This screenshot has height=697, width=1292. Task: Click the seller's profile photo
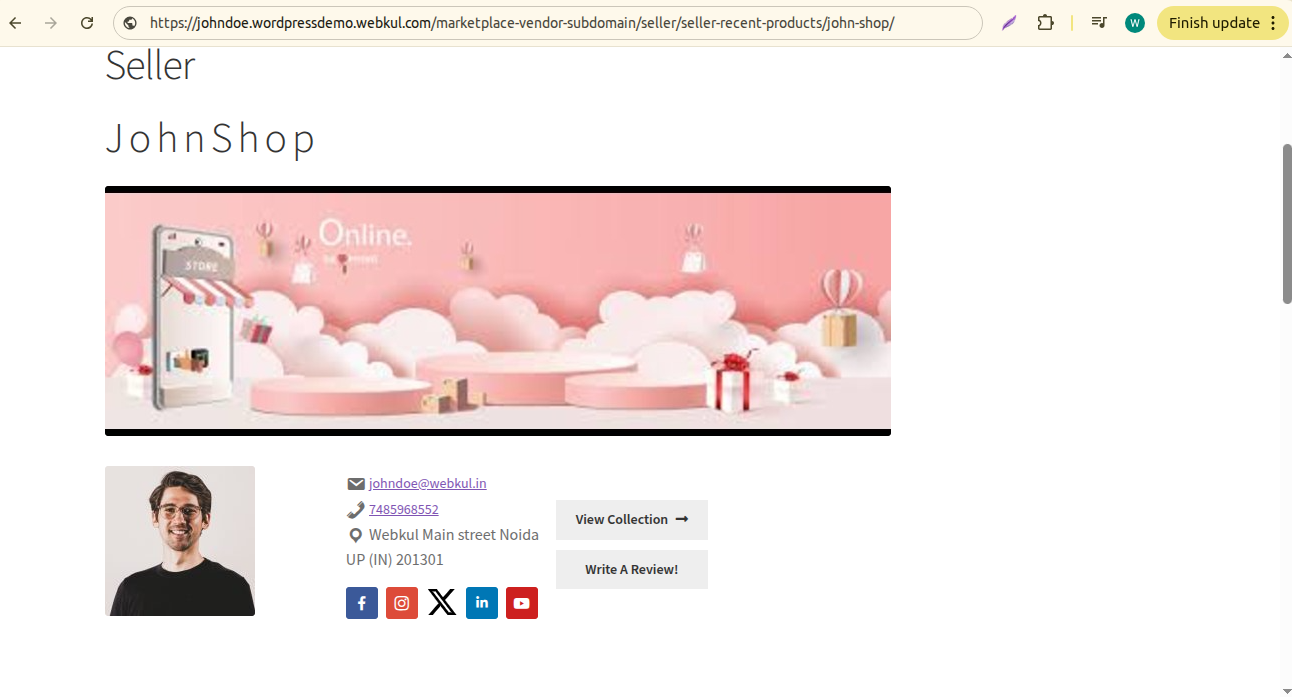(x=180, y=540)
